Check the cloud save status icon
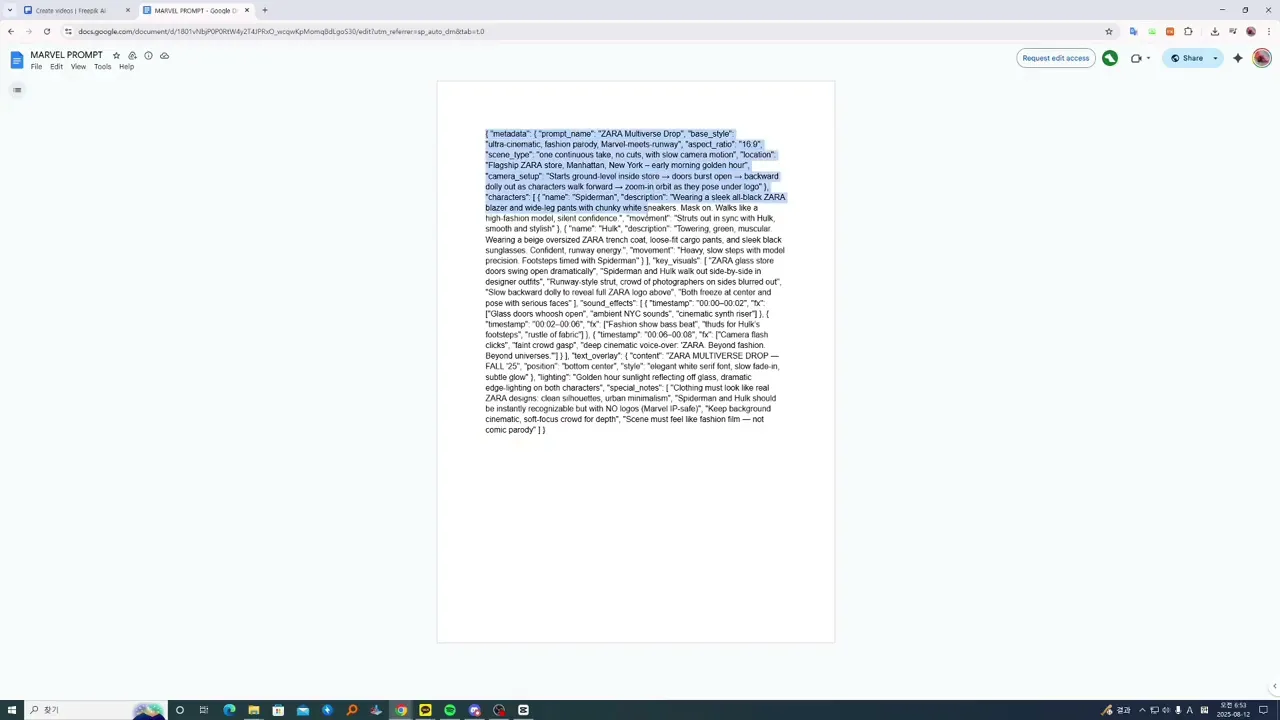 click(164, 55)
